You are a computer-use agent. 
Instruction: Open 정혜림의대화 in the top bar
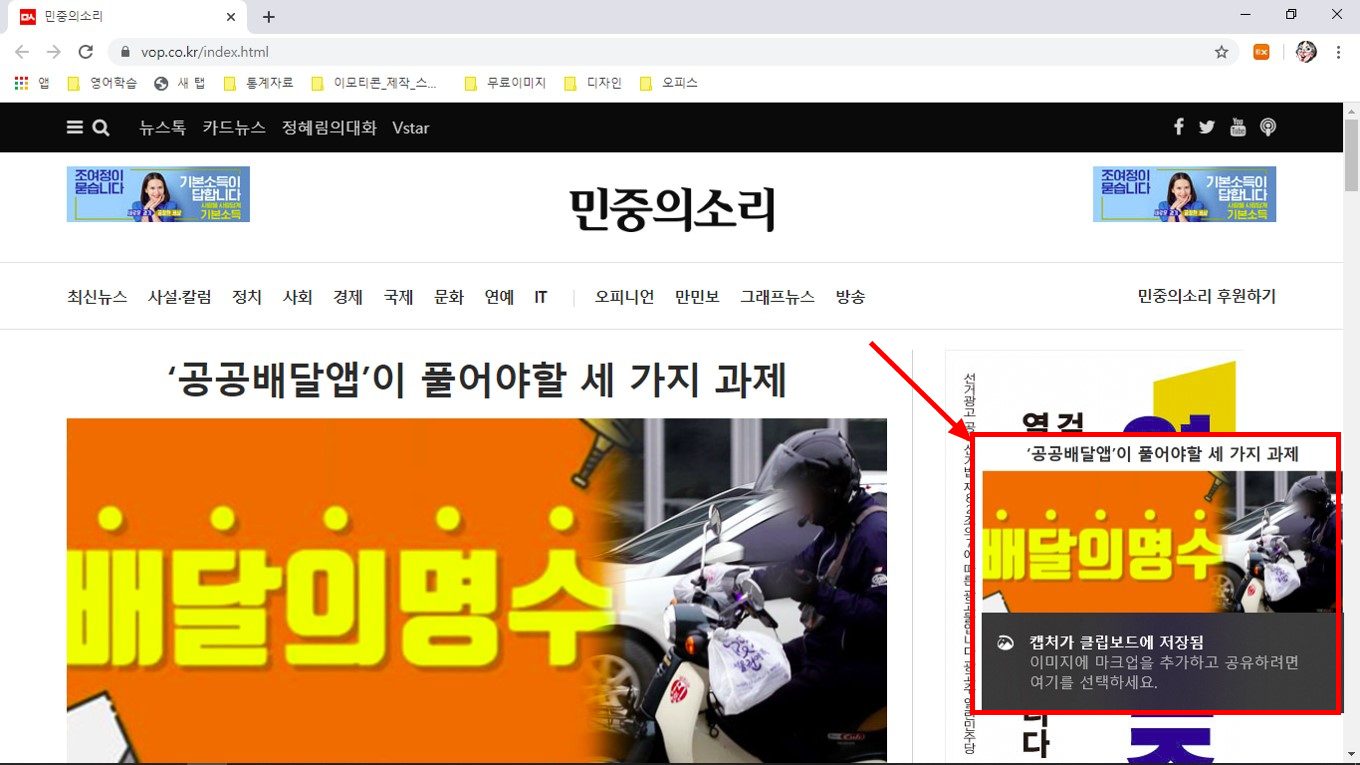329,127
